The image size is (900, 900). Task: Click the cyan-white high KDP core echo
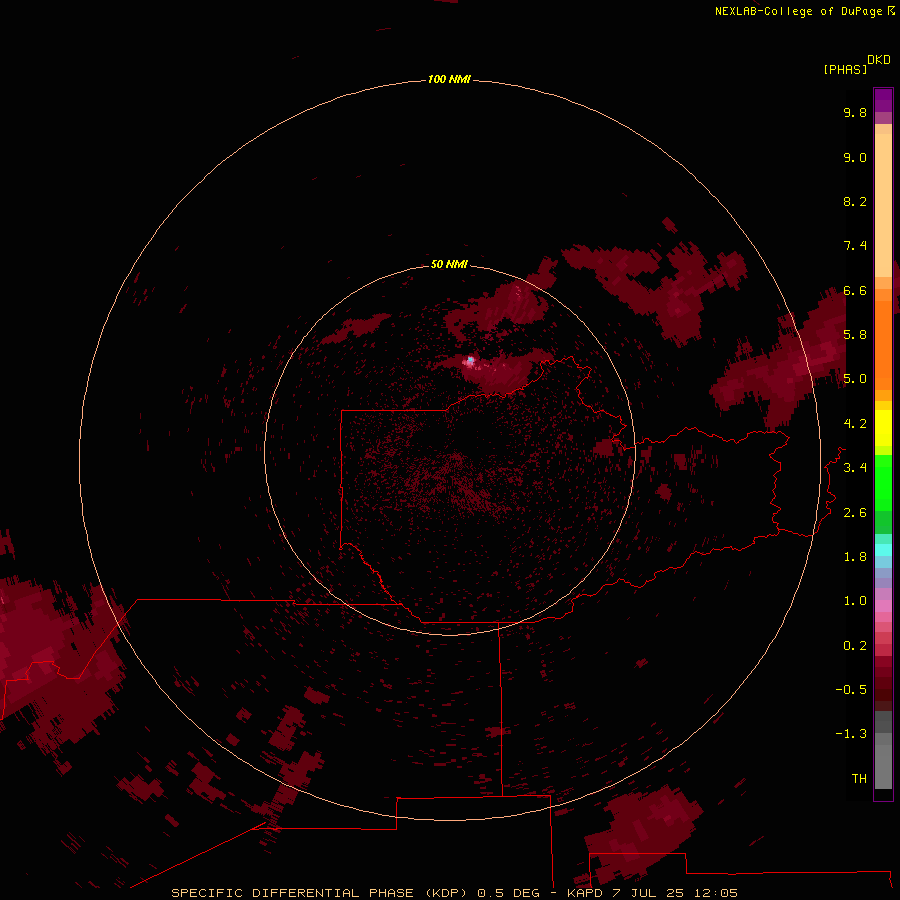point(471,360)
